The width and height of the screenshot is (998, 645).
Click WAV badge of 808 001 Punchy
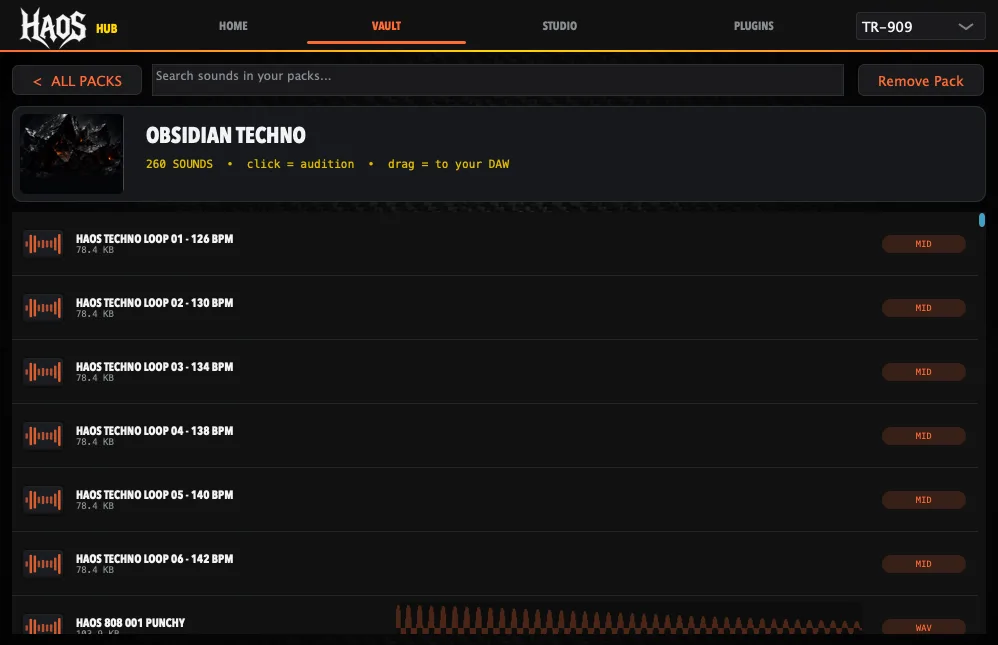(x=924, y=627)
